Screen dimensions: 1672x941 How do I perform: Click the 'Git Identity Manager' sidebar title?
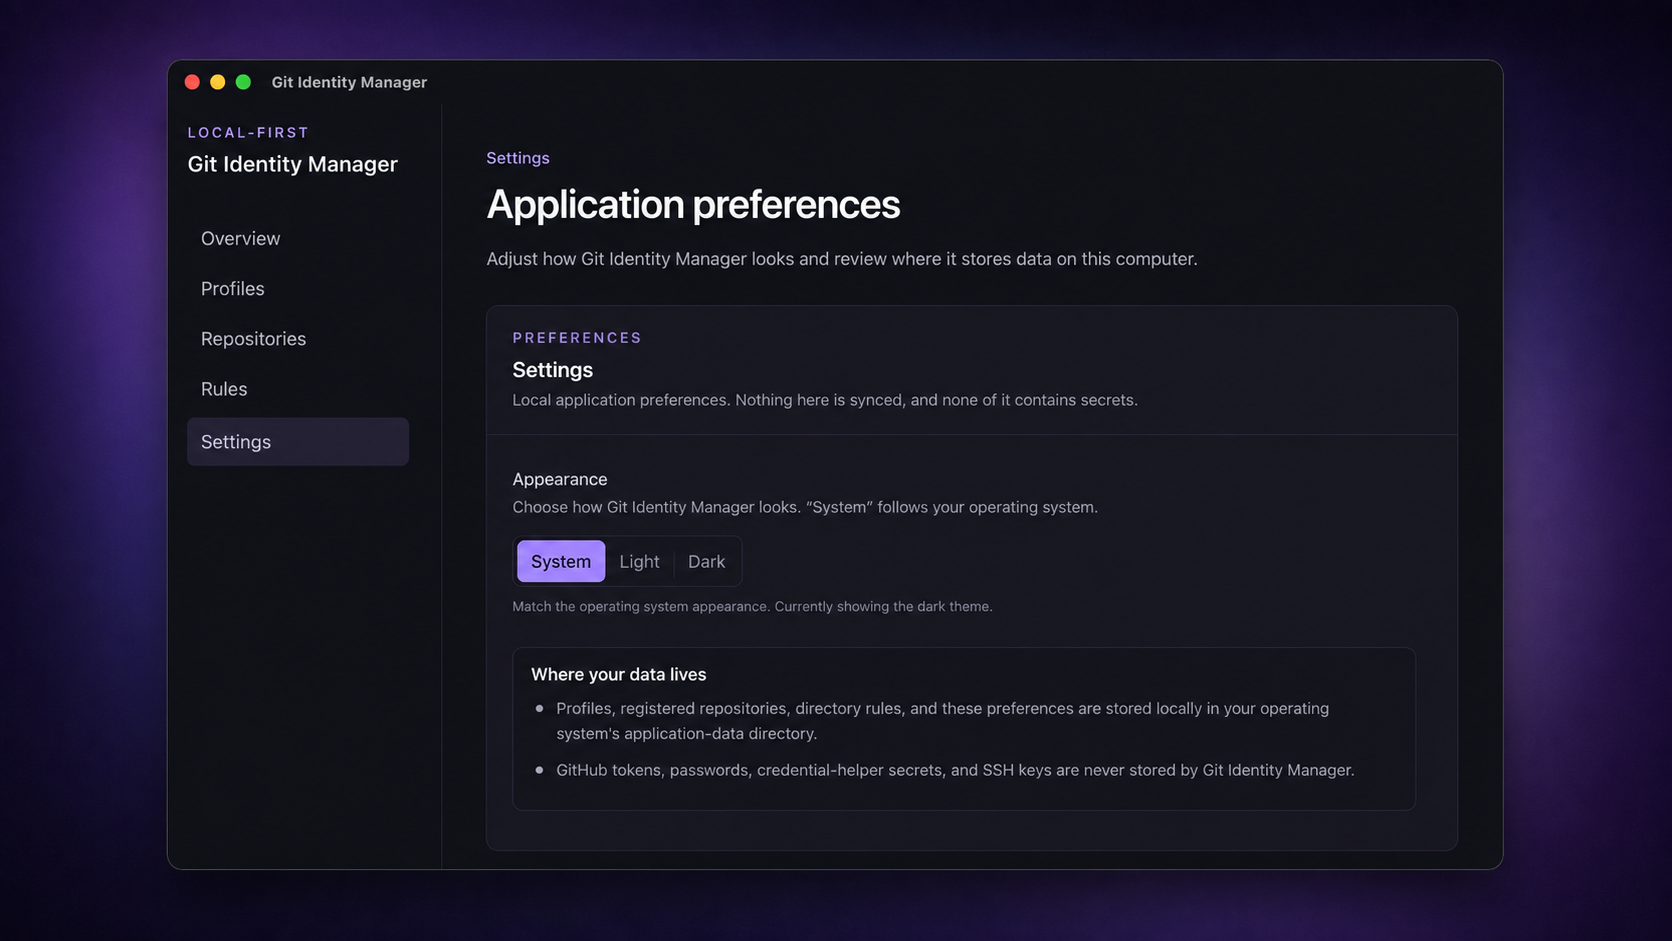point(293,164)
